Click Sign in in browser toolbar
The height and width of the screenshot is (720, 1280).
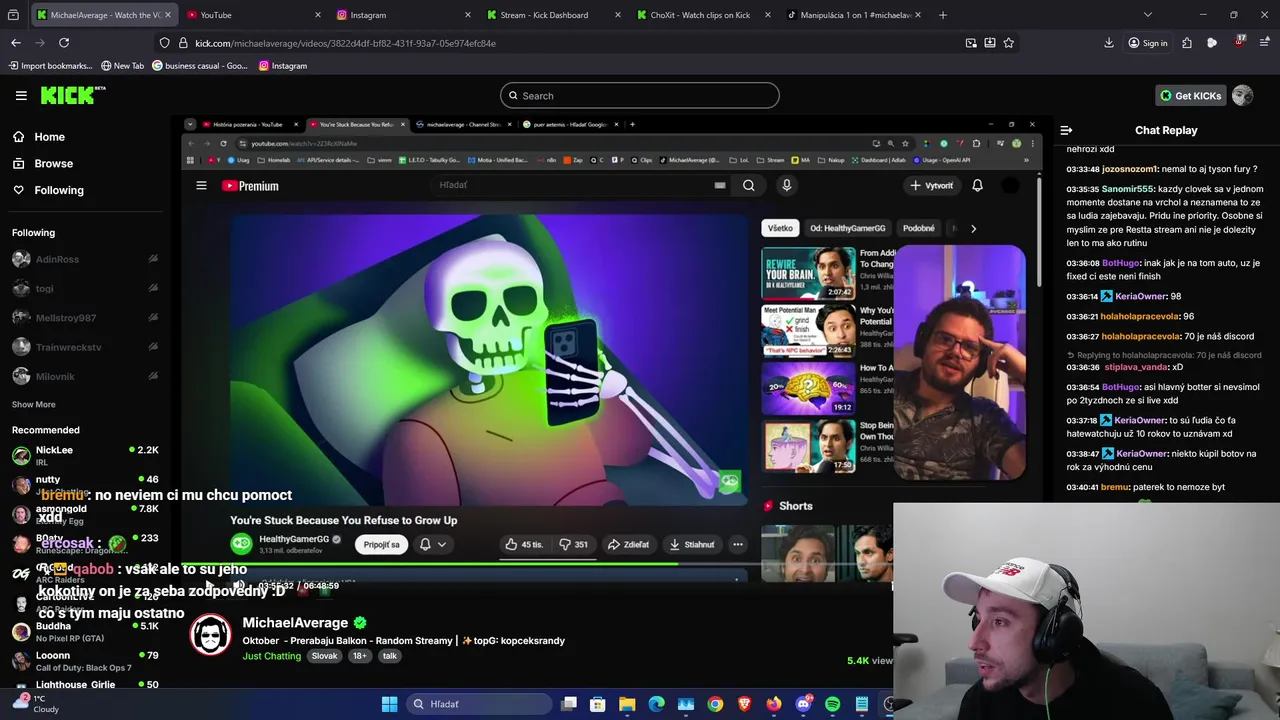coord(1147,43)
